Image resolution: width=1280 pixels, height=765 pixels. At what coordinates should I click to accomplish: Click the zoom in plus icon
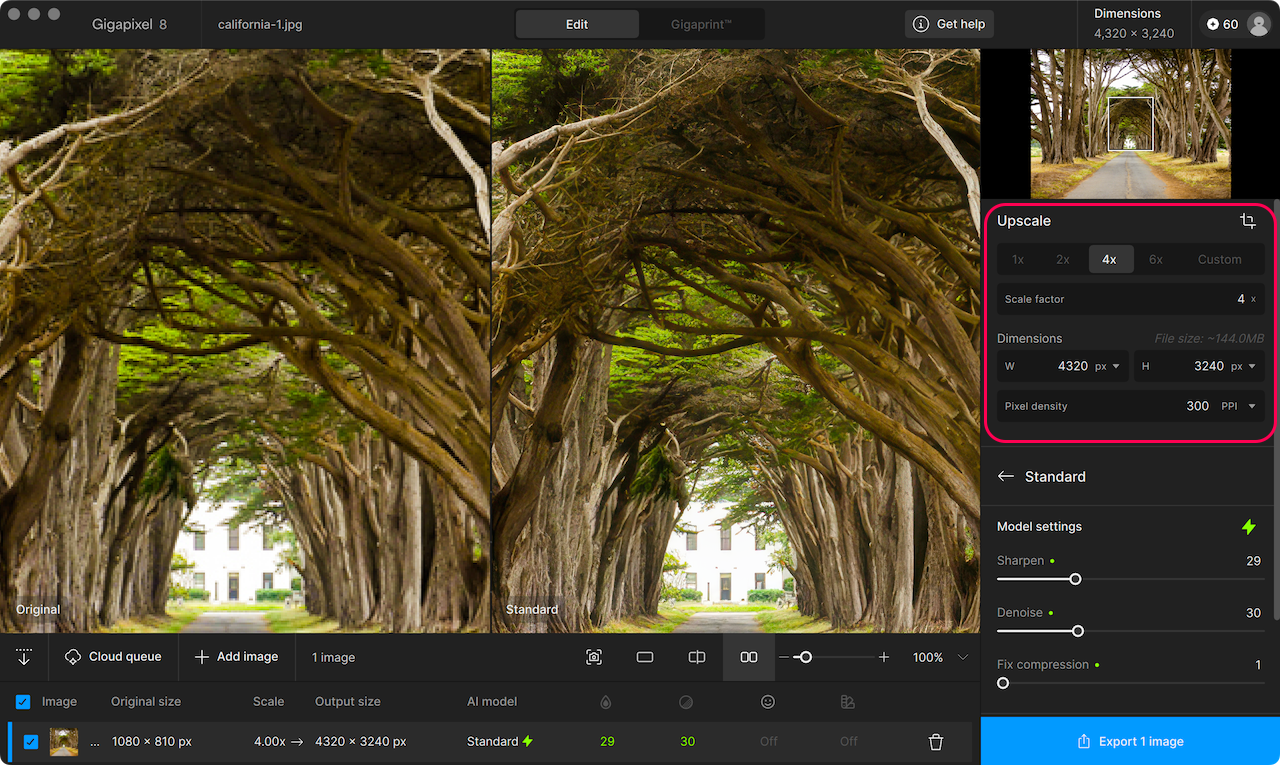884,657
